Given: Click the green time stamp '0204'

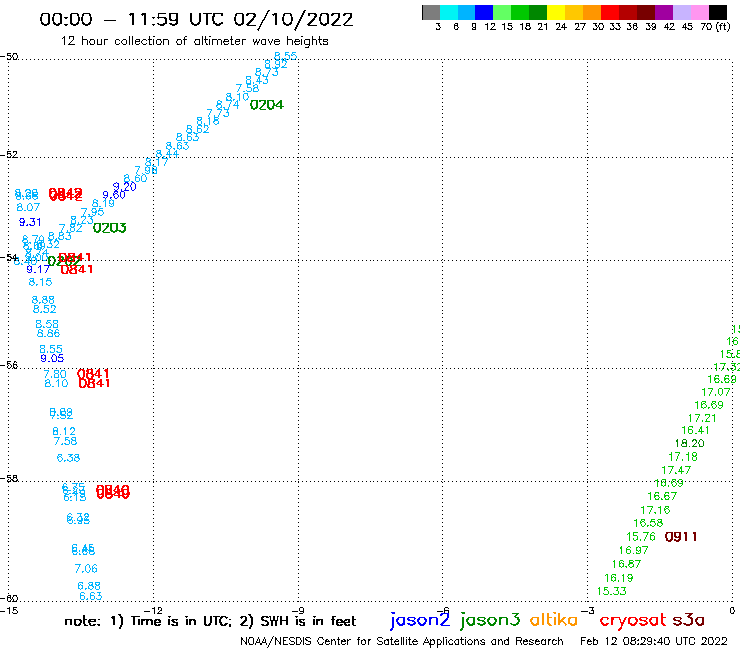Looking at the screenshot, I should click(x=267, y=105).
